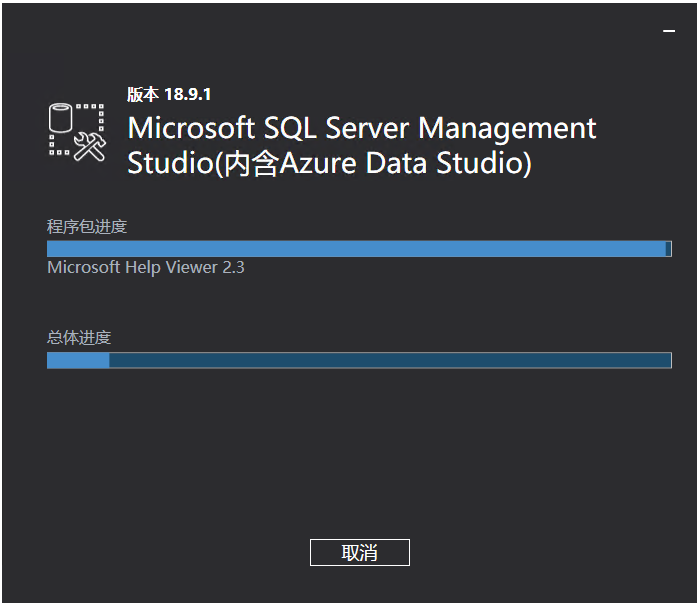Click the SQL Server Management Studio logo icon

coord(77,132)
